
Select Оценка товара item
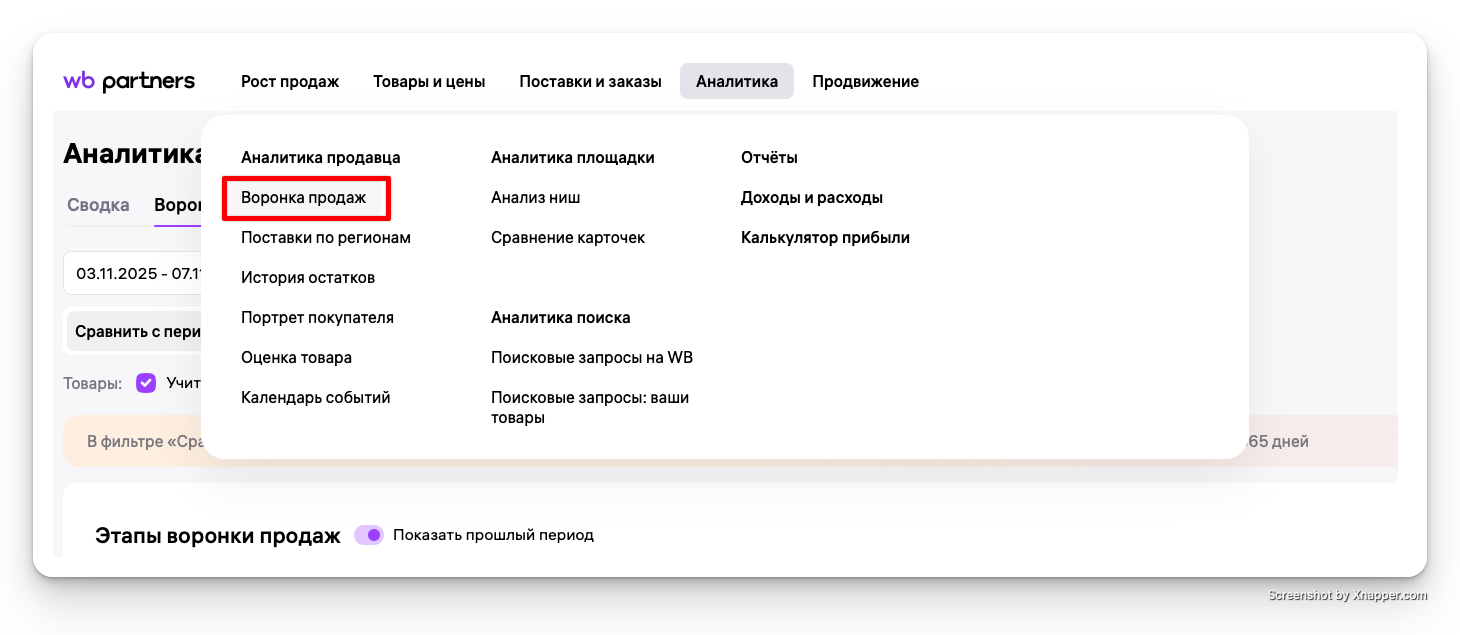296,358
